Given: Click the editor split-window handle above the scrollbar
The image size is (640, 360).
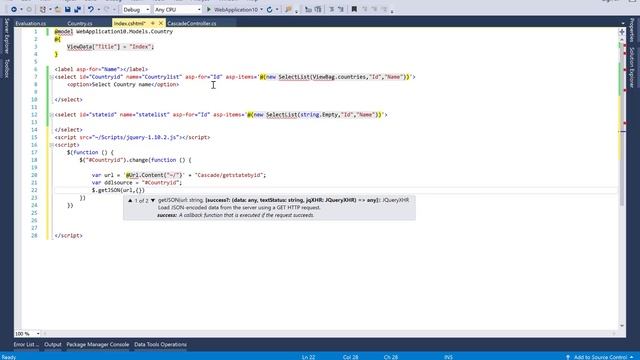Looking at the screenshot, I should [622, 31].
